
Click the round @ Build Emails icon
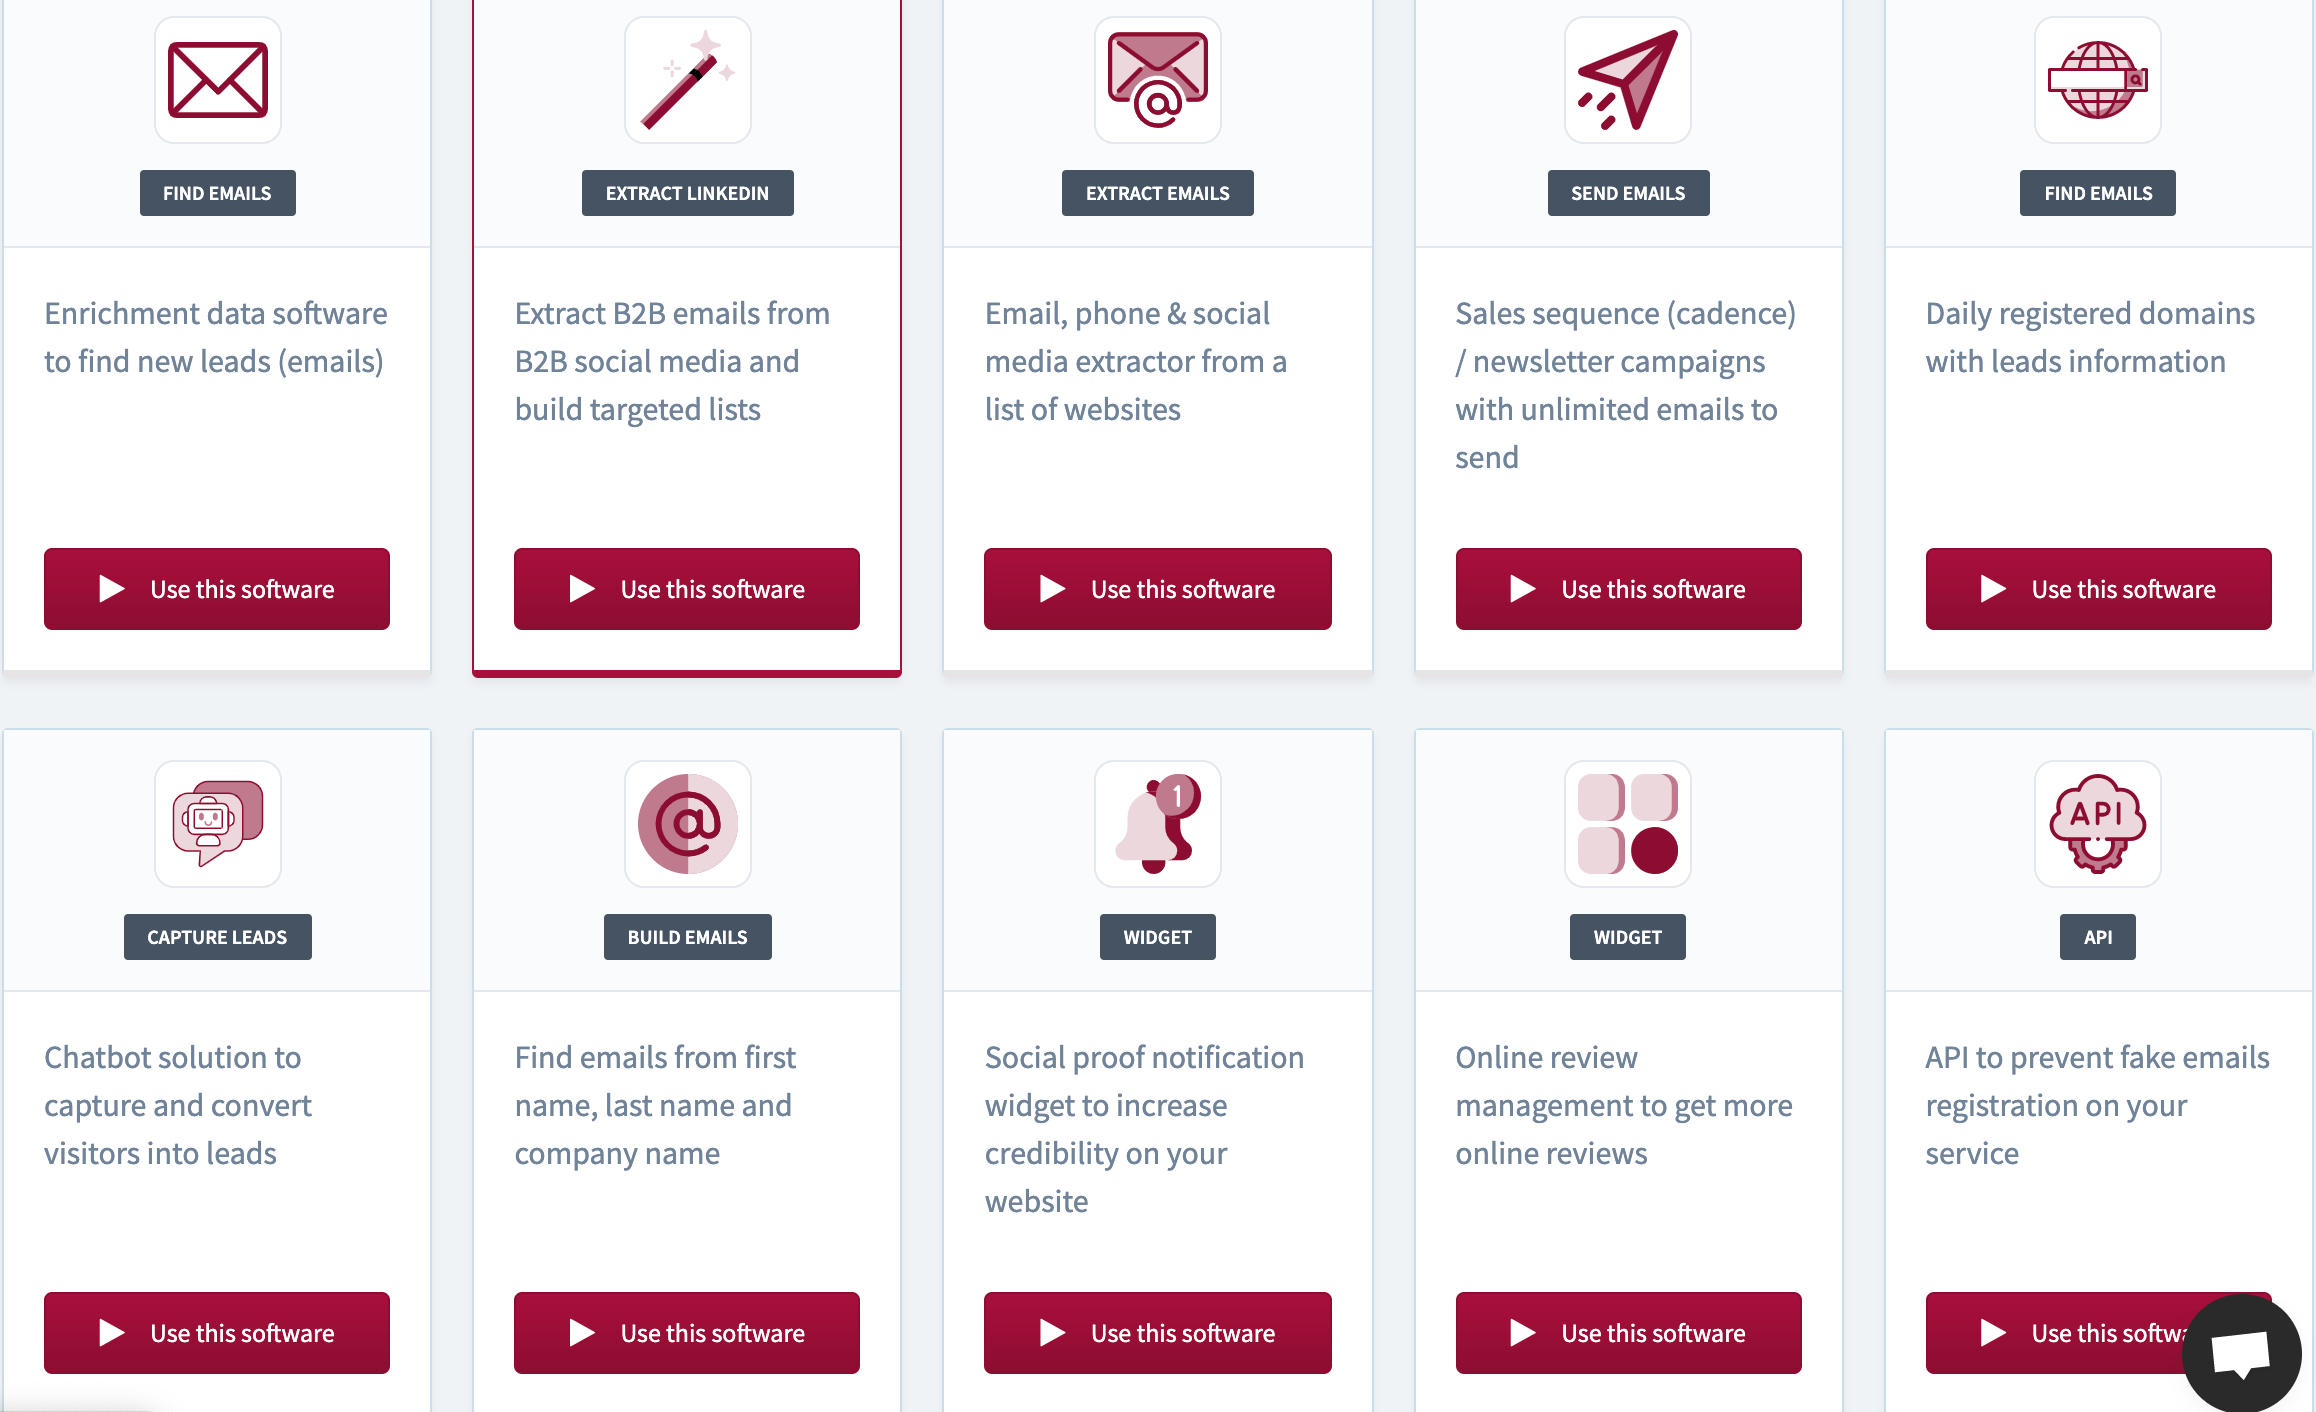[688, 824]
